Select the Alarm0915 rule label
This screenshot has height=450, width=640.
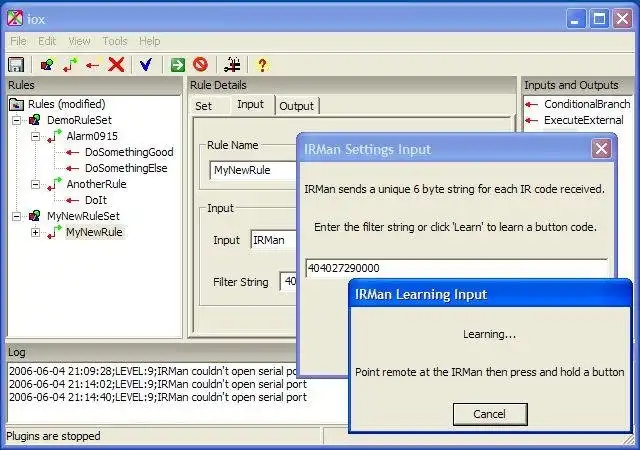tap(92, 136)
